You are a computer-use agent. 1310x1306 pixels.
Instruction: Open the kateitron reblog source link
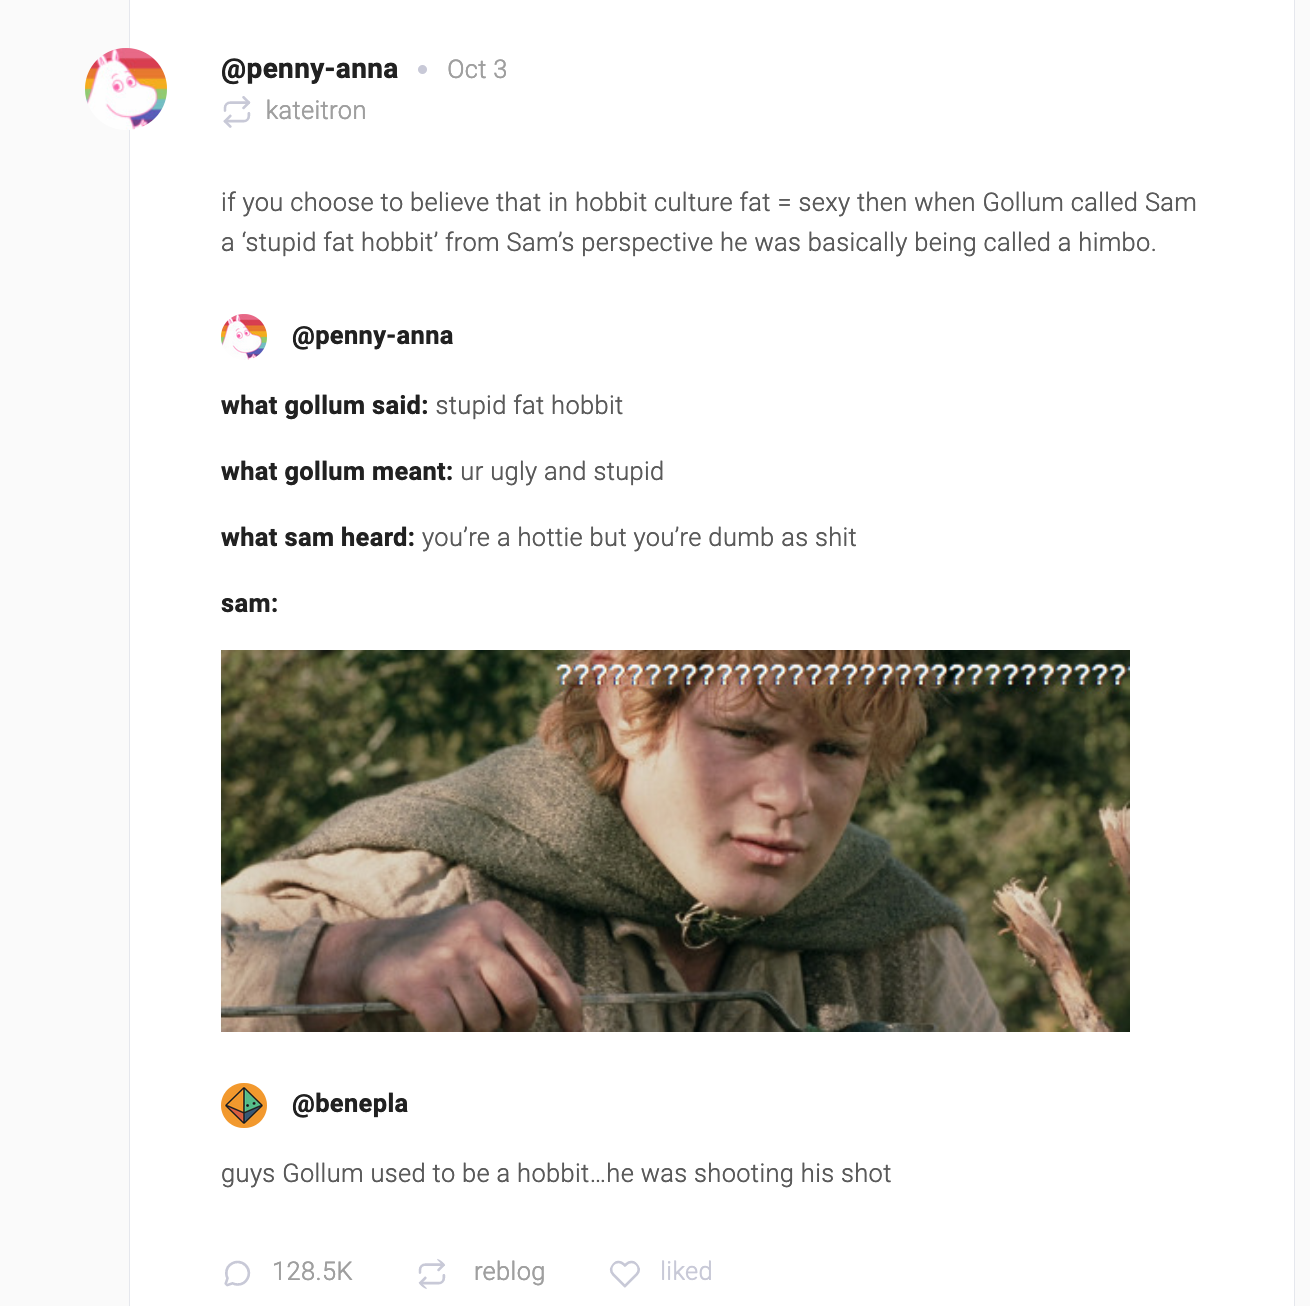(316, 110)
